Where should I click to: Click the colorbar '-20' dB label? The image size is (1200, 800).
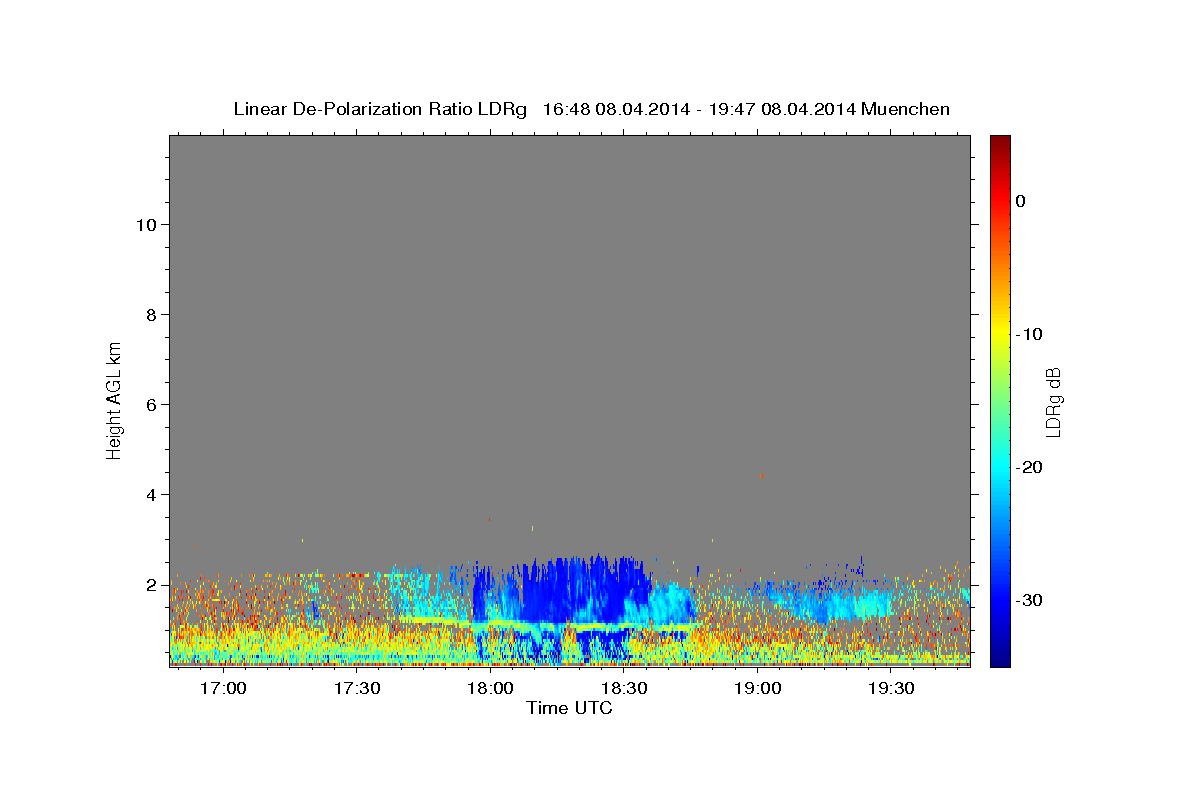click(x=1029, y=467)
